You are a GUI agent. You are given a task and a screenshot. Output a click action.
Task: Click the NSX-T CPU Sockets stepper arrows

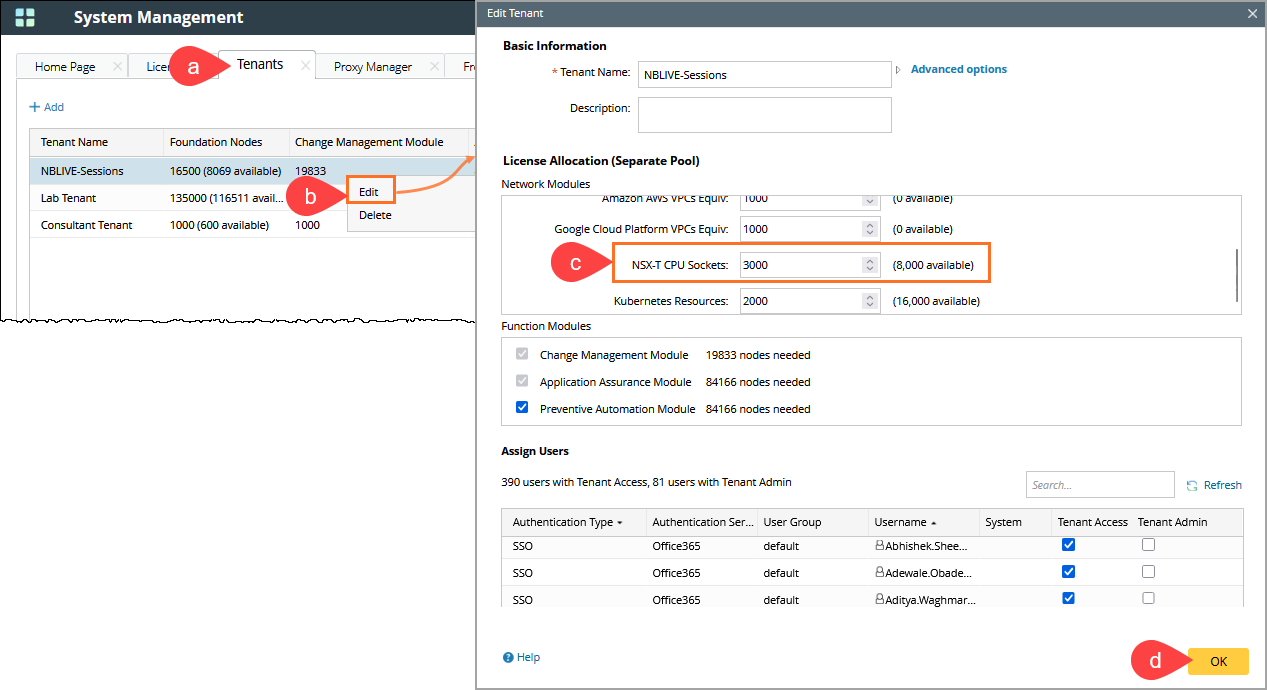[869, 265]
